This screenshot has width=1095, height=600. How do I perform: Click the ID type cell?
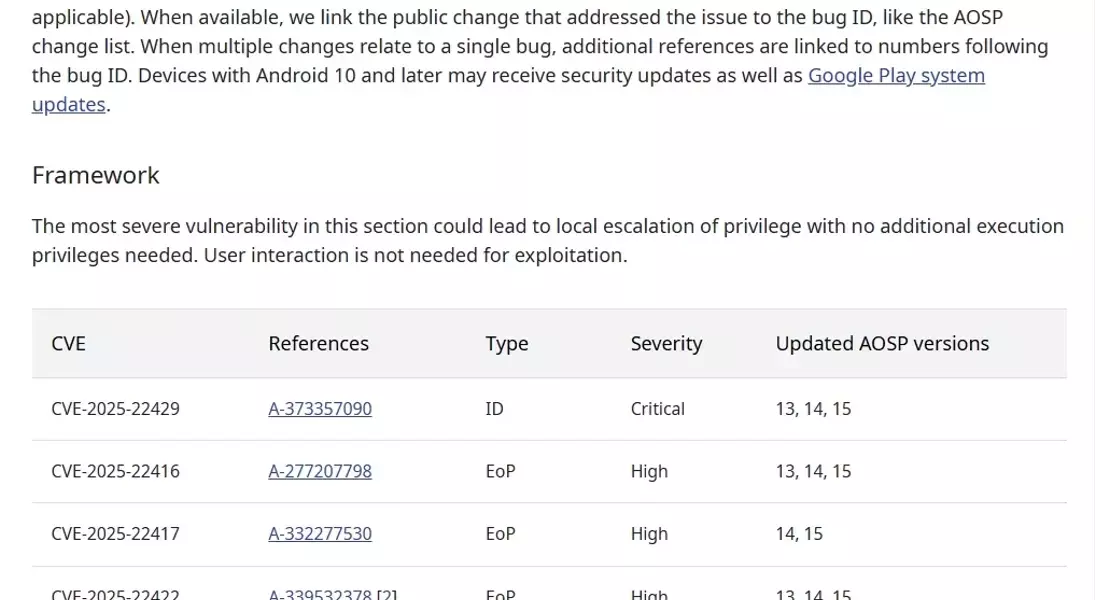[494, 409]
